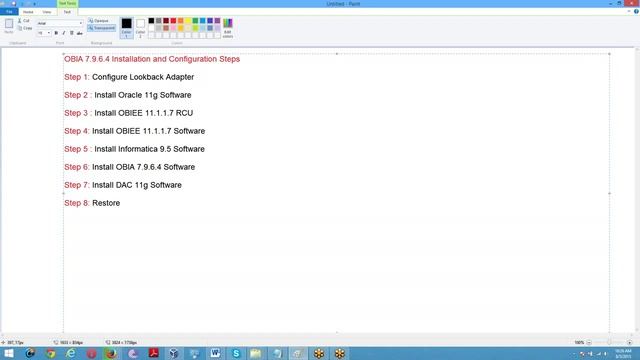The width and height of the screenshot is (640, 360).
Task: Click the Cut command in the ribbon
Action: coord(24,20)
